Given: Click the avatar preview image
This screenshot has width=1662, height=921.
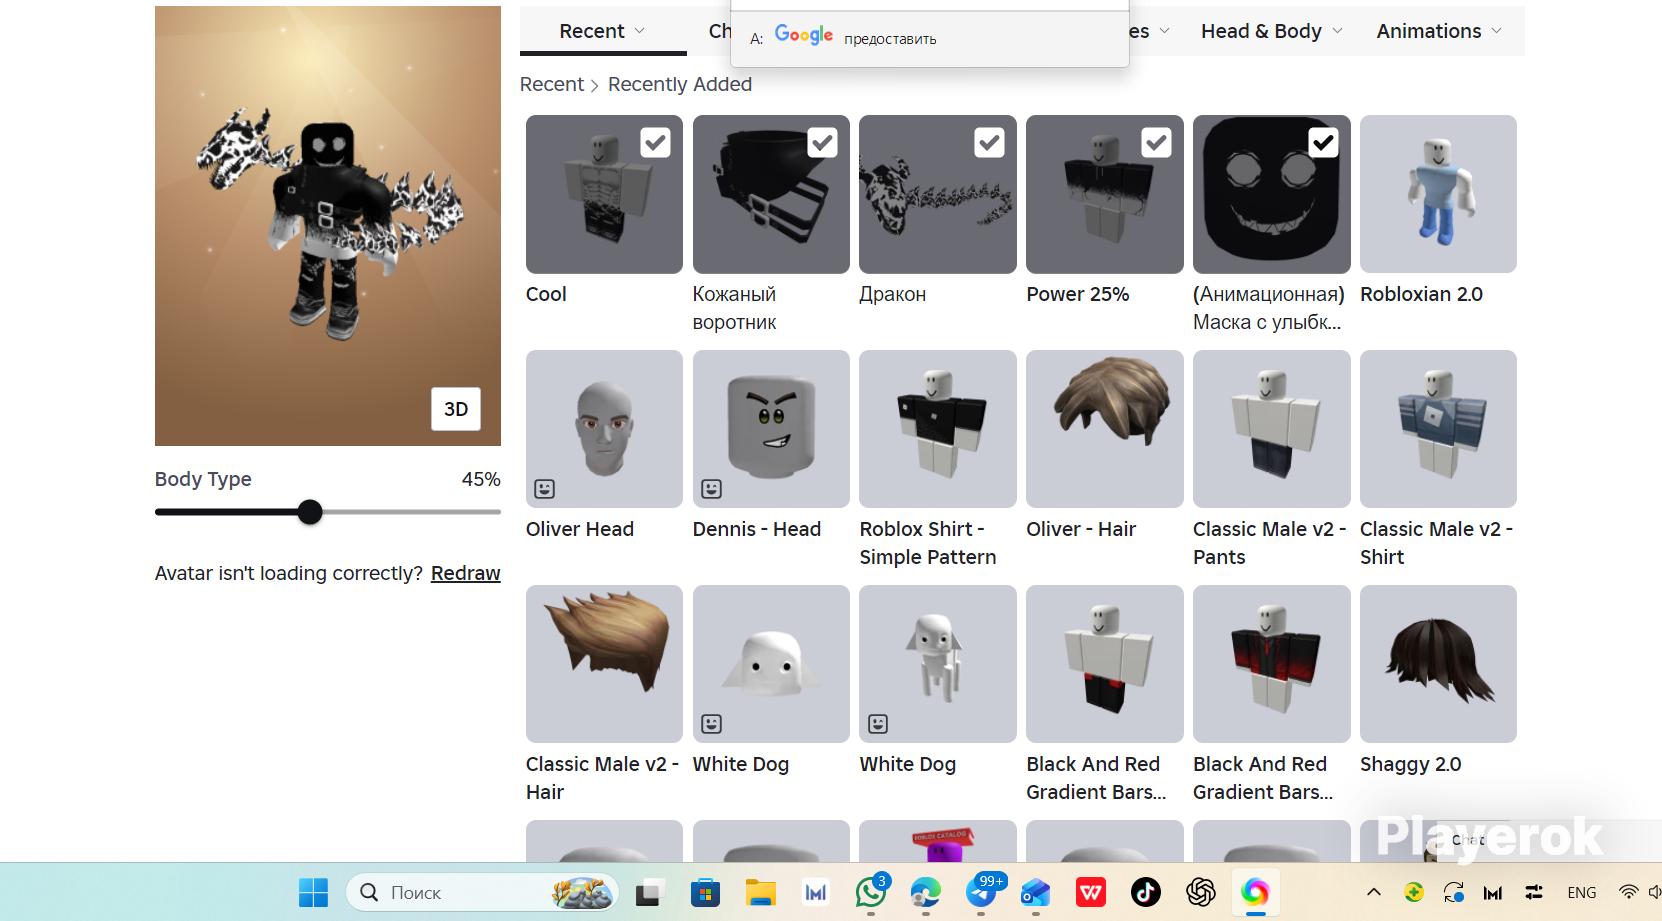Looking at the screenshot, I should 328,226.
